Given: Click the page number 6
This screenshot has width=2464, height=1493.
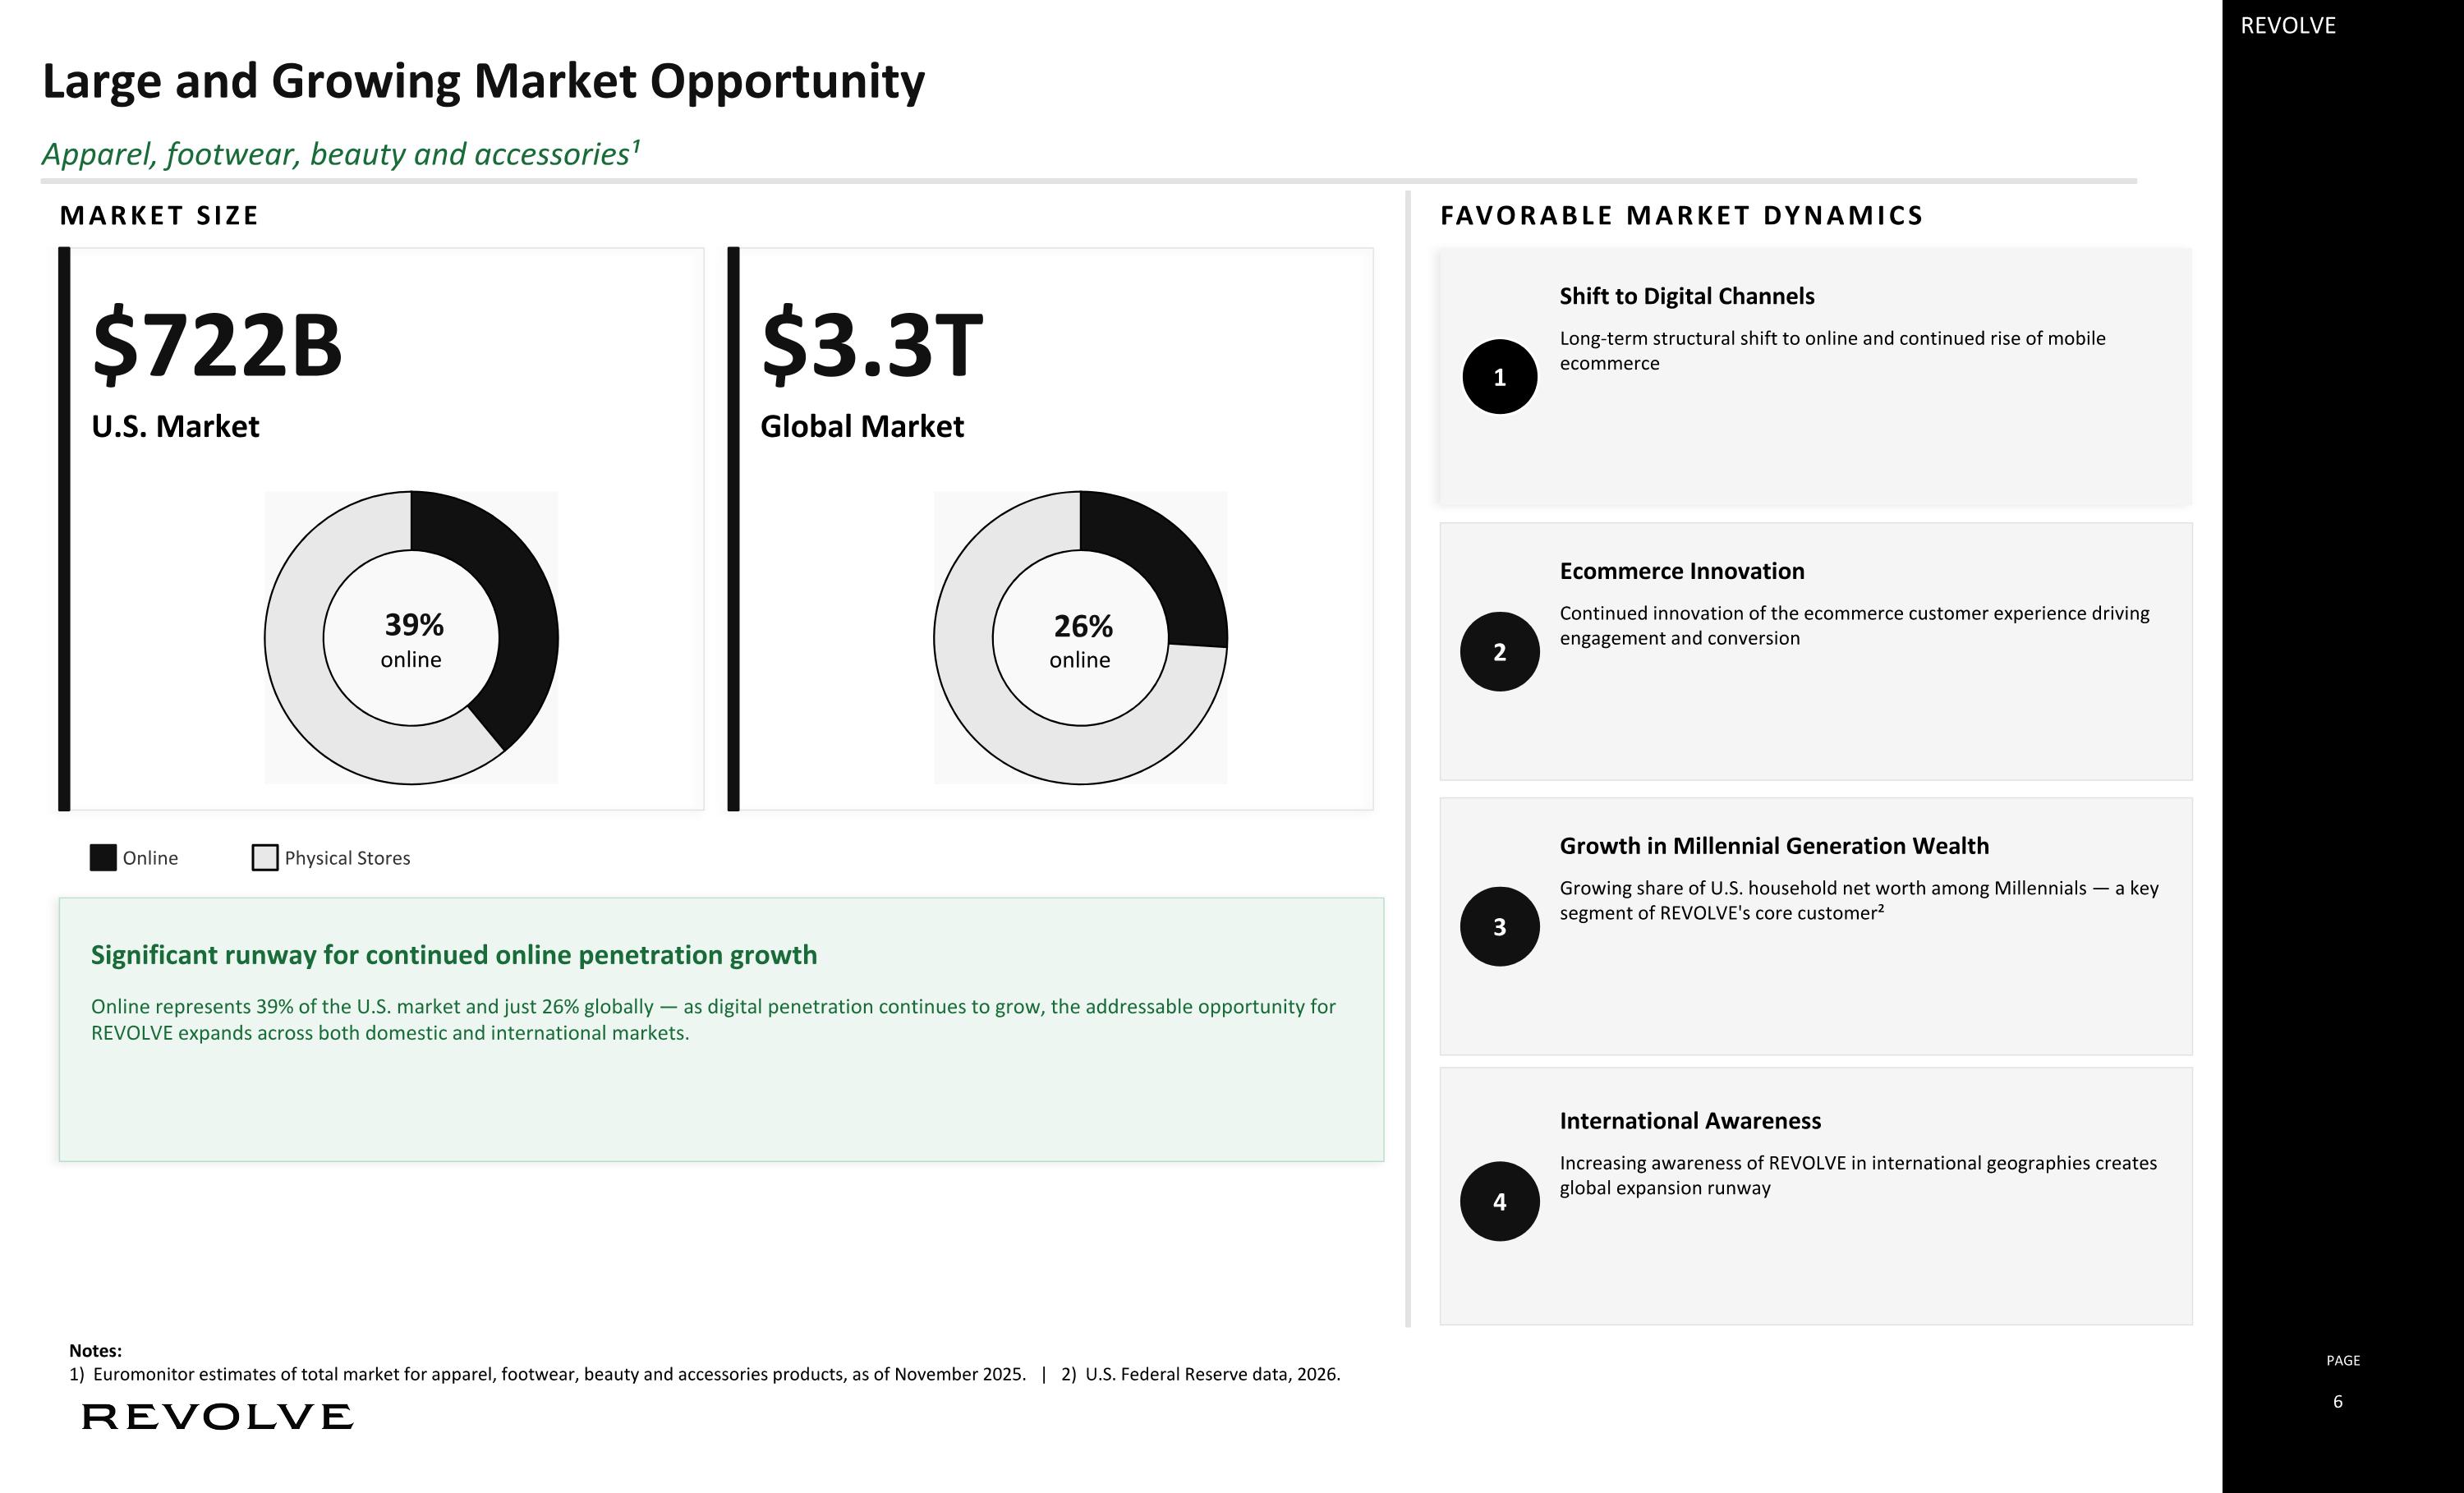Looking at the screenshot, I should coord(2337,1402).
